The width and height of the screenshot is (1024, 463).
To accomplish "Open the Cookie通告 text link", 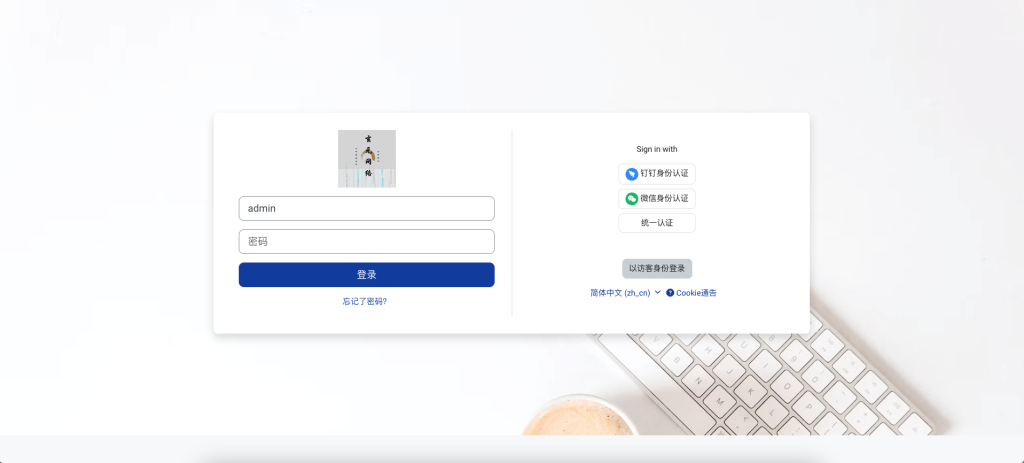I will pyautogui.click(x=696, y=293).
